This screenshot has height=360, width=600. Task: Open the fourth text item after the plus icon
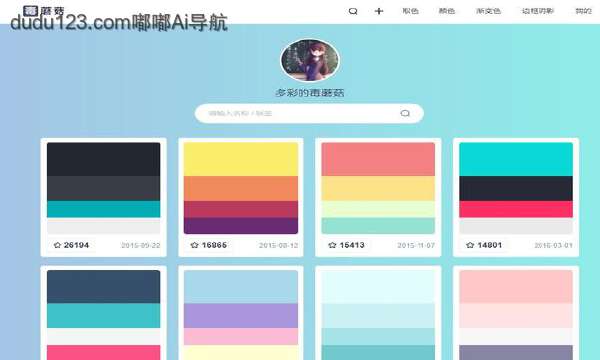538,11
